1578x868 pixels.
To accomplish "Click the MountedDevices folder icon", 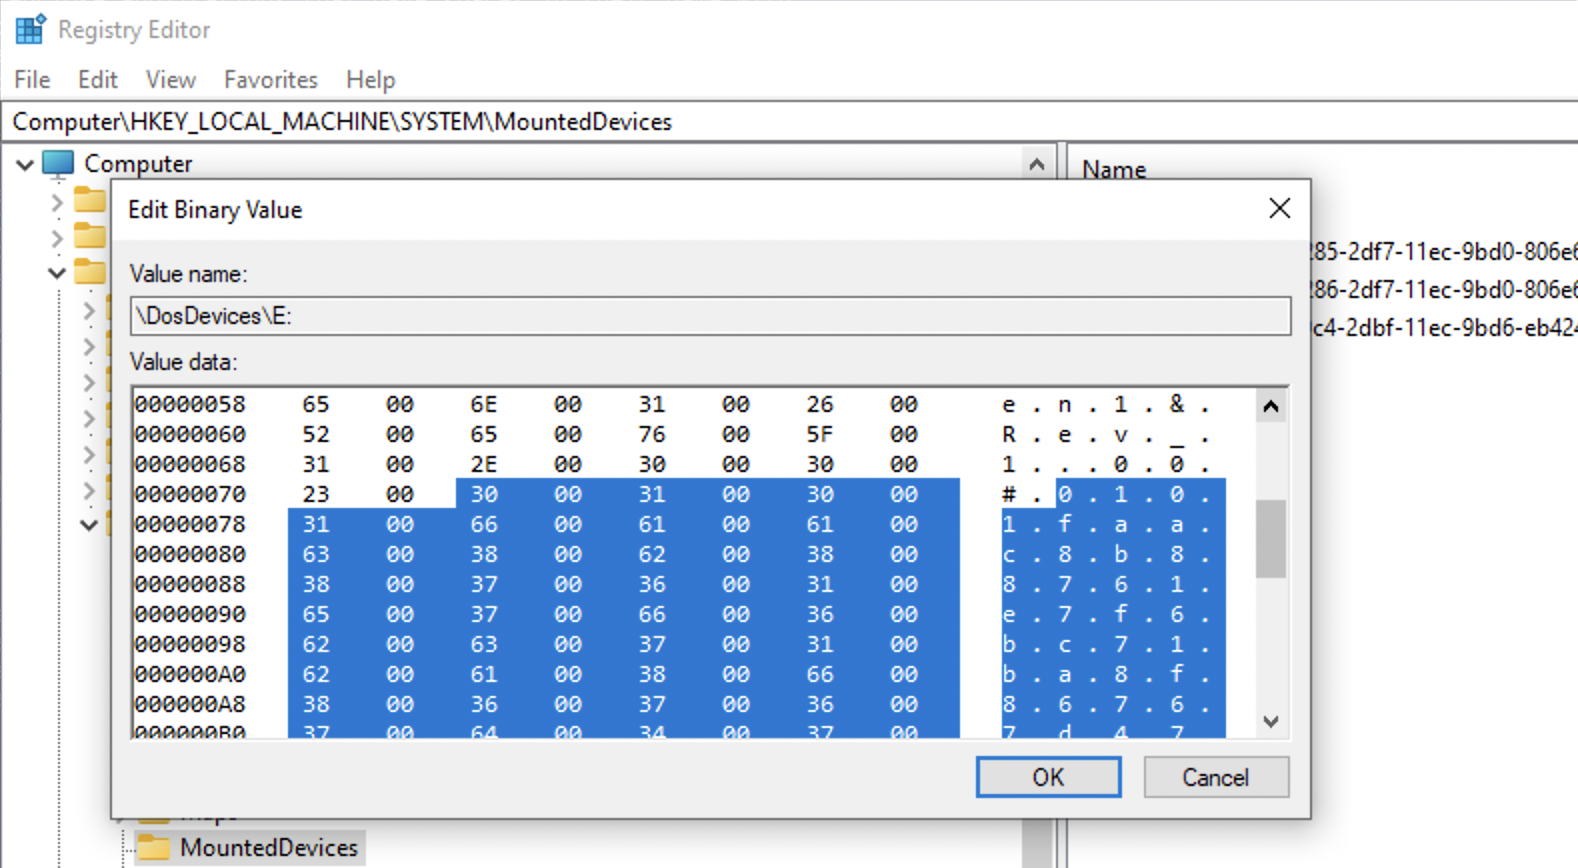I will [x=153, y=846].
